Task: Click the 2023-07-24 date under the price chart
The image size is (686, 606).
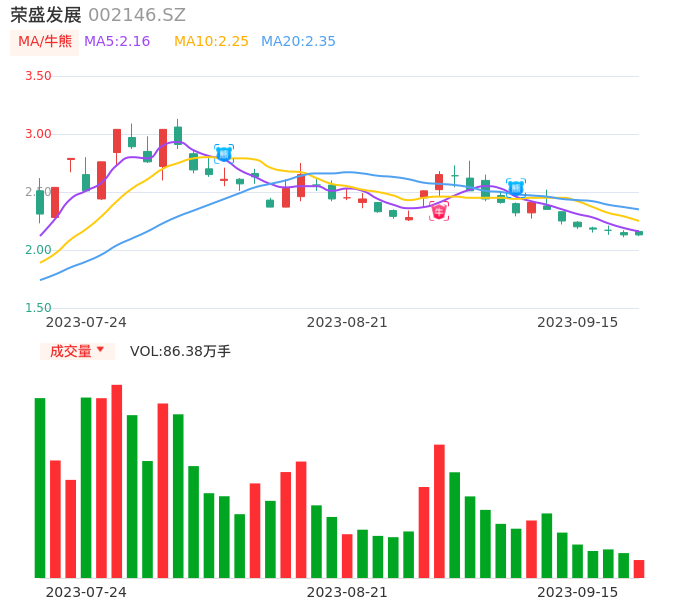Action: pyautogui.click(x=86, y=323)
